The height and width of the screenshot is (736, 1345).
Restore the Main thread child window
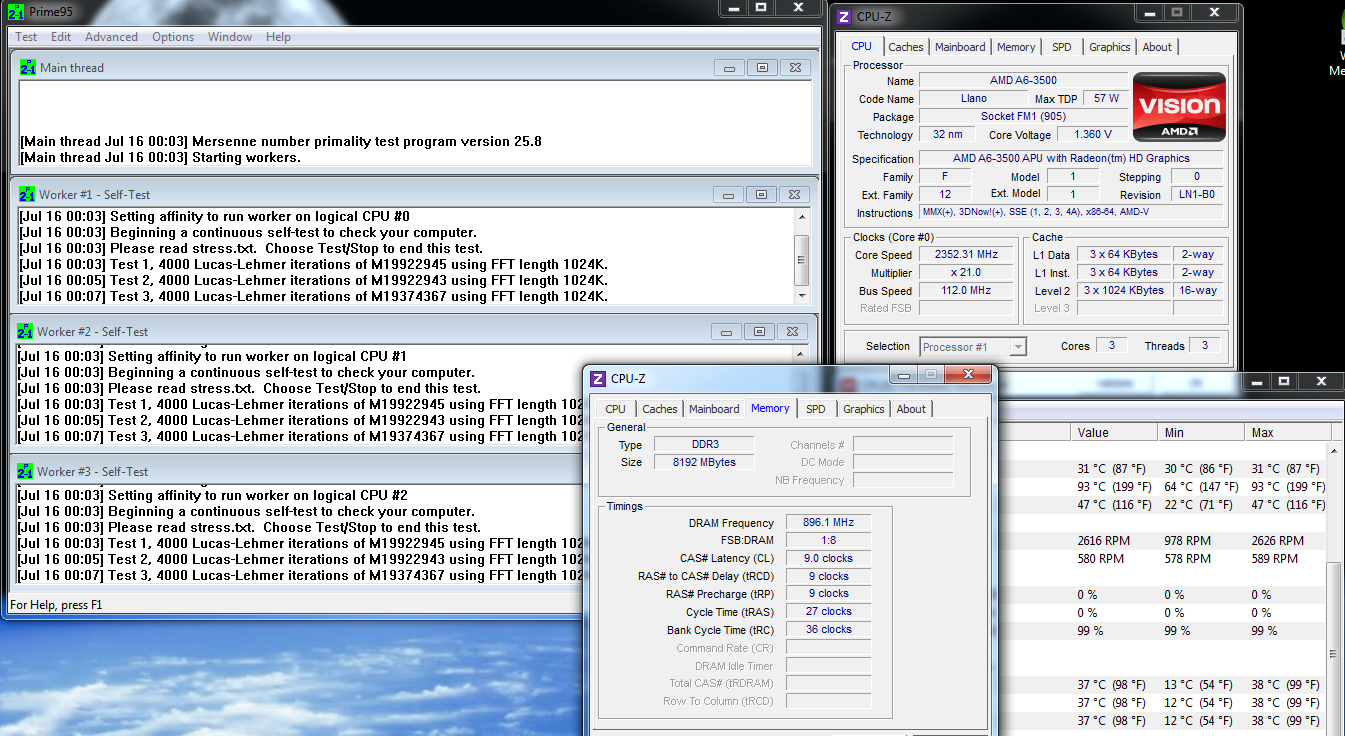[x=762, y=68]
